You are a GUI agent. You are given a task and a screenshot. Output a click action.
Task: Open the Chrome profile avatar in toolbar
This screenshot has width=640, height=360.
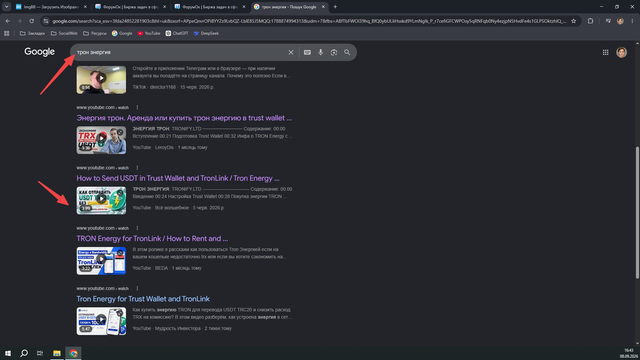click(620, 21)
